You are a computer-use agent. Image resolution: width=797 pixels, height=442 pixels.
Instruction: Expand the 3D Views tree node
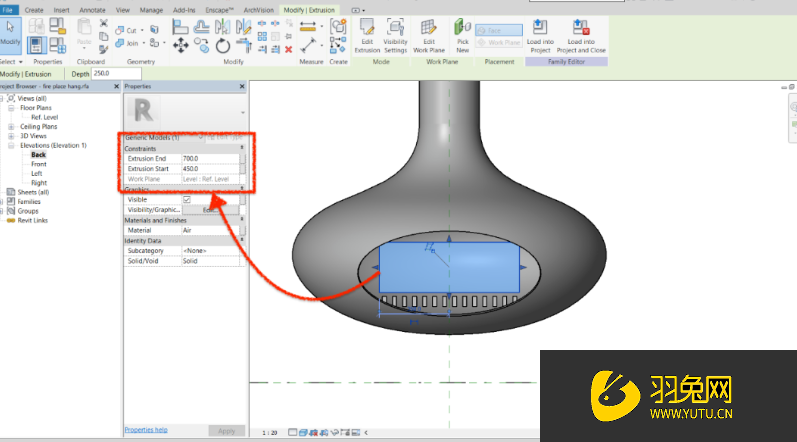(x=11, y=135)
